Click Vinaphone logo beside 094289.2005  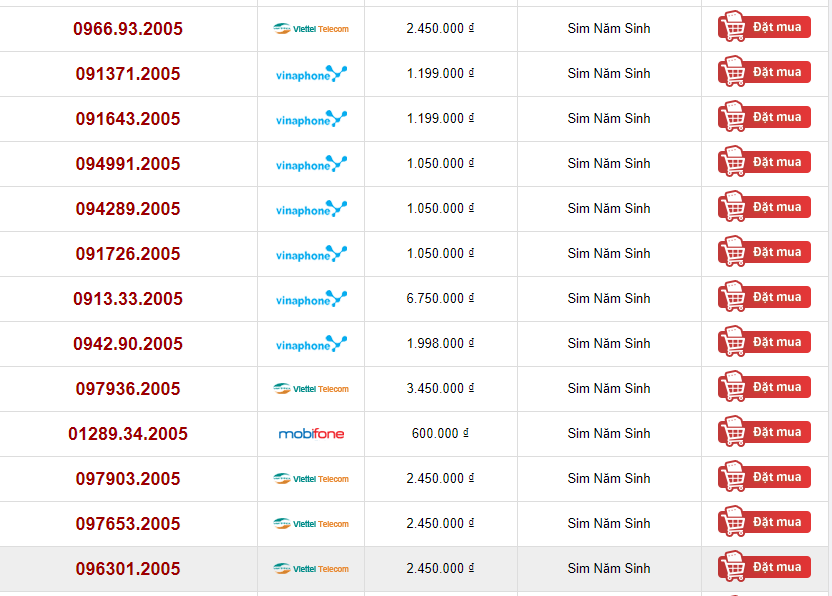point(311,209)
